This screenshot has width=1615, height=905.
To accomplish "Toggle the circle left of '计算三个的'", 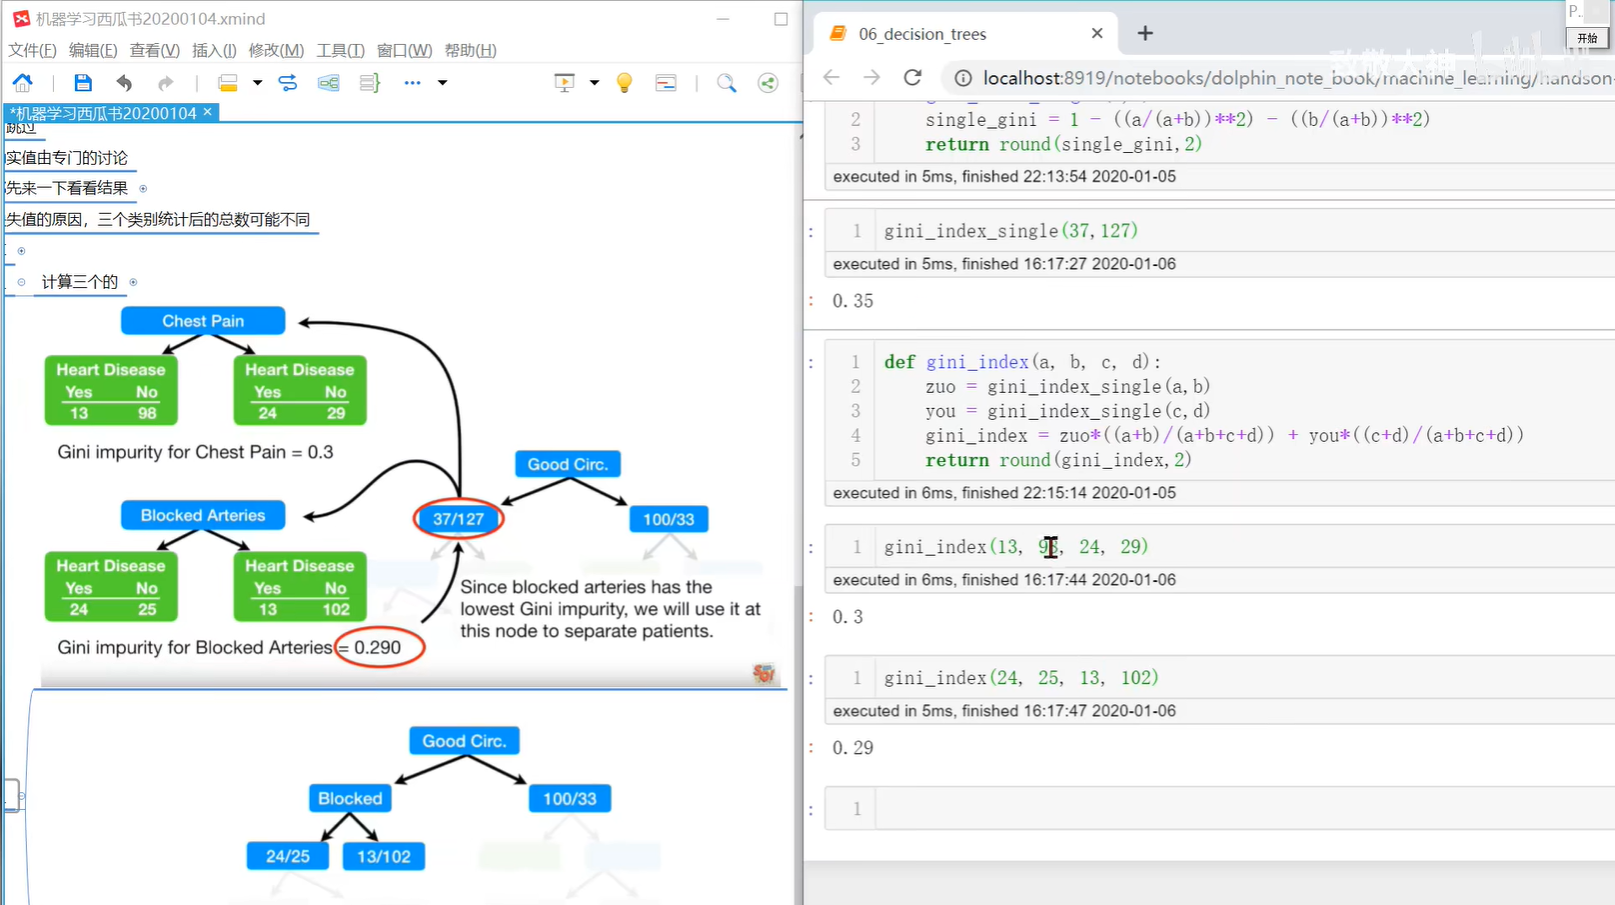I will 21,282.
